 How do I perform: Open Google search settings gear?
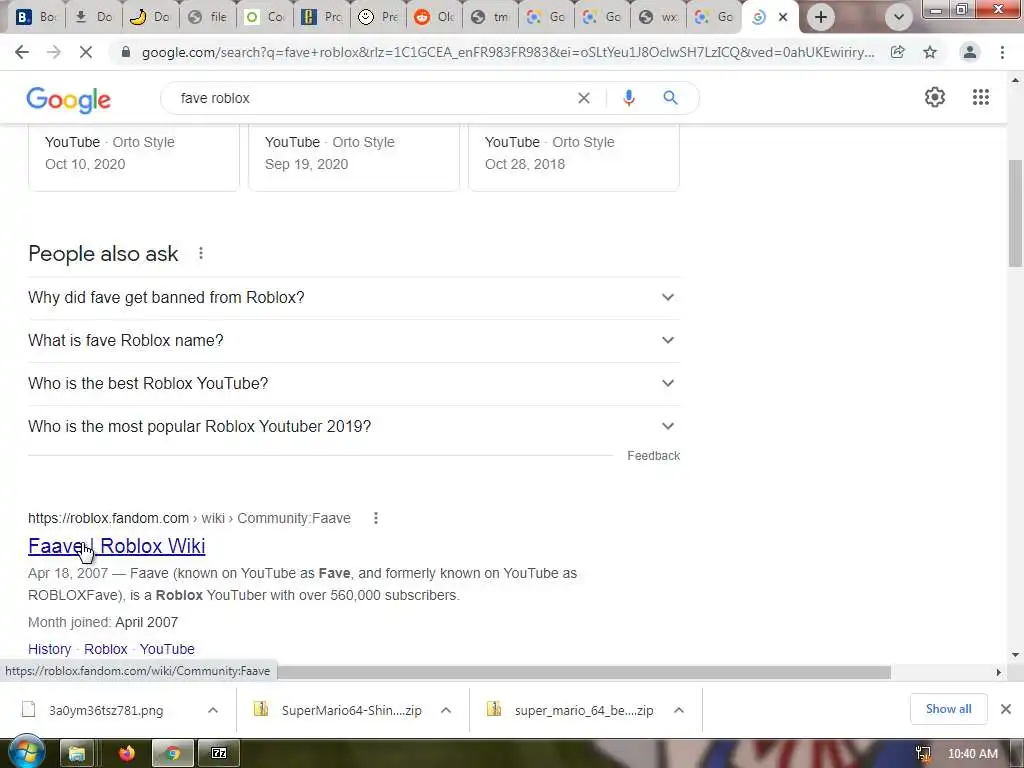pyautogui.click(x=935, y=97)
